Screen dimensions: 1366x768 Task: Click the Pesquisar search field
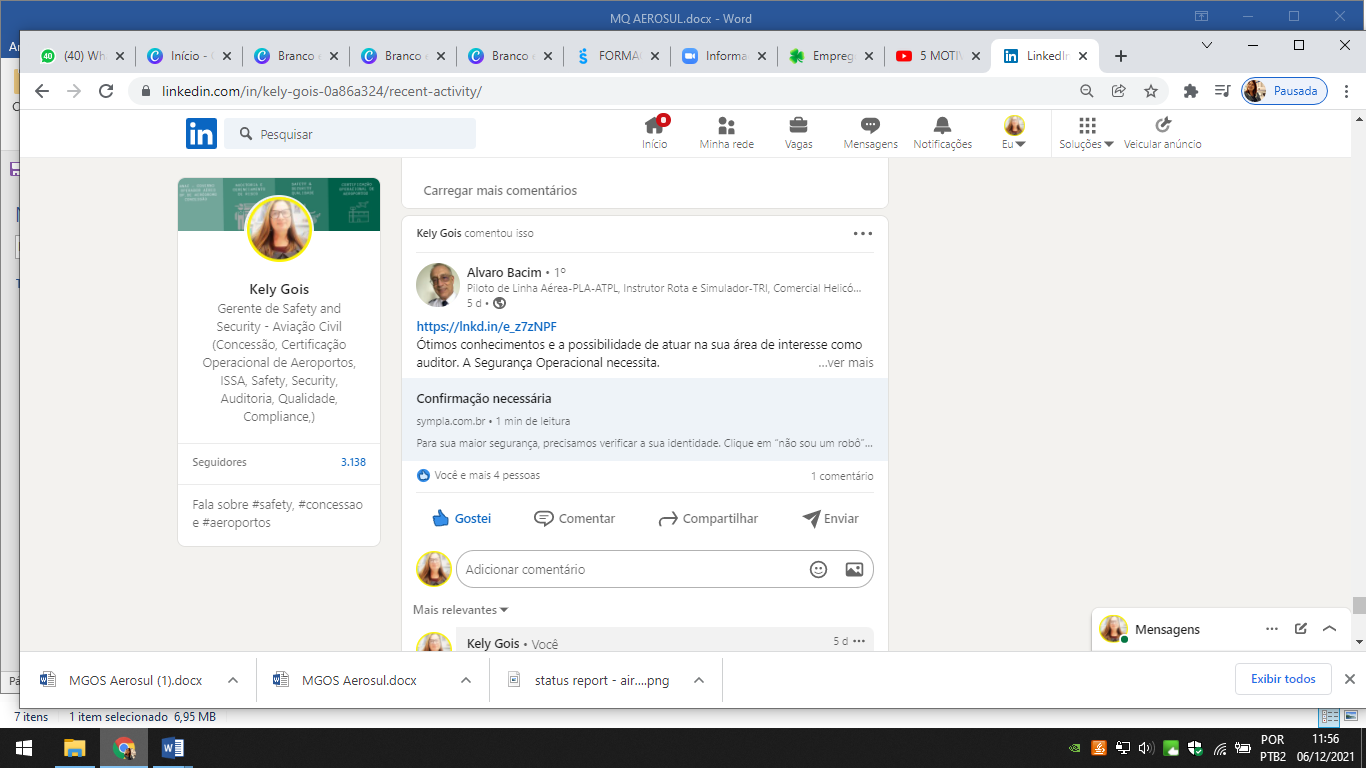coord(350,134)
